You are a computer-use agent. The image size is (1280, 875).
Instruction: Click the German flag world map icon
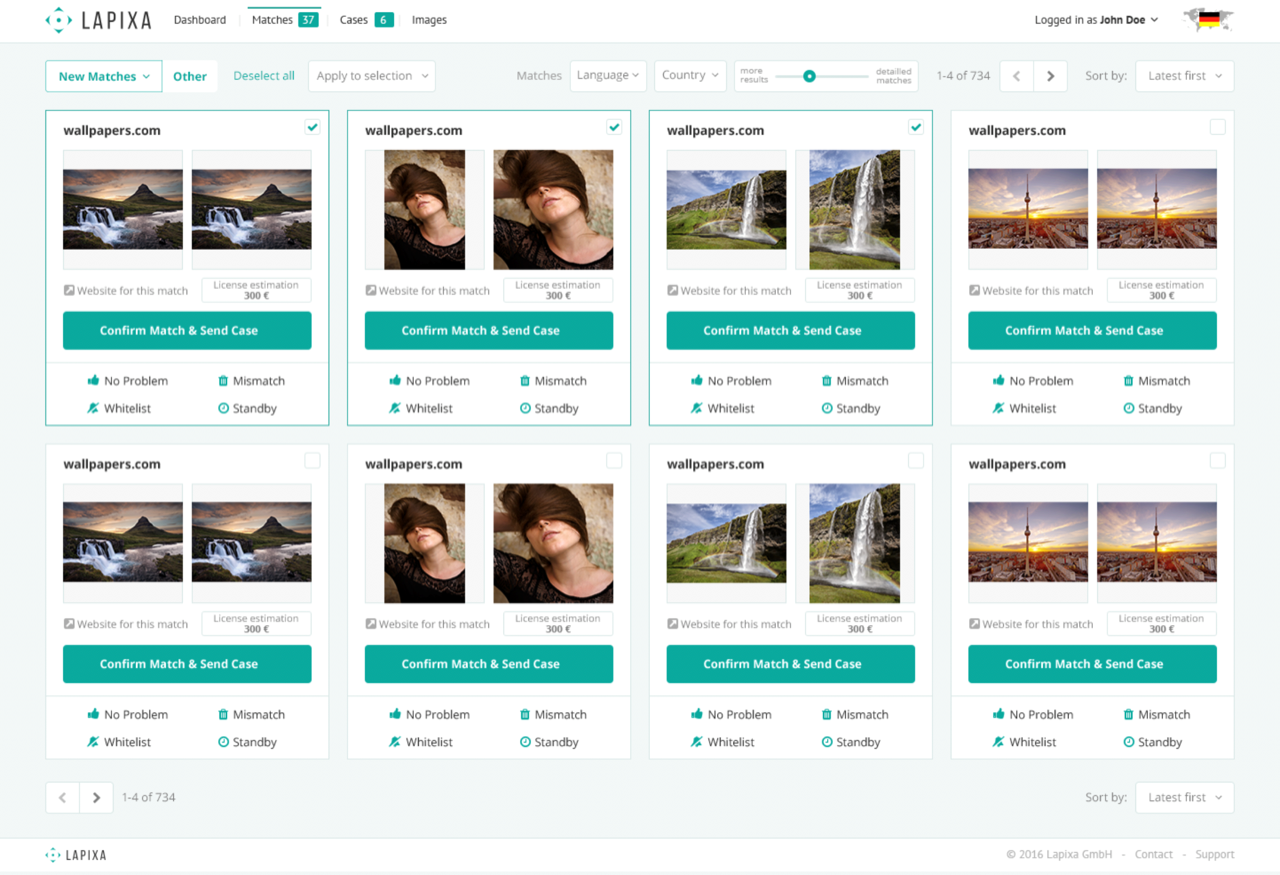1208,20
